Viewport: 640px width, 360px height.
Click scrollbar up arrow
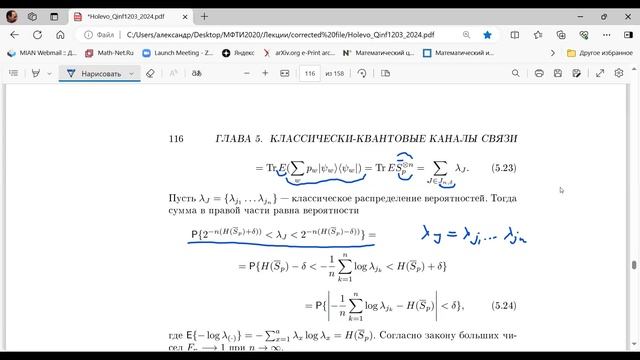[634, 69]
